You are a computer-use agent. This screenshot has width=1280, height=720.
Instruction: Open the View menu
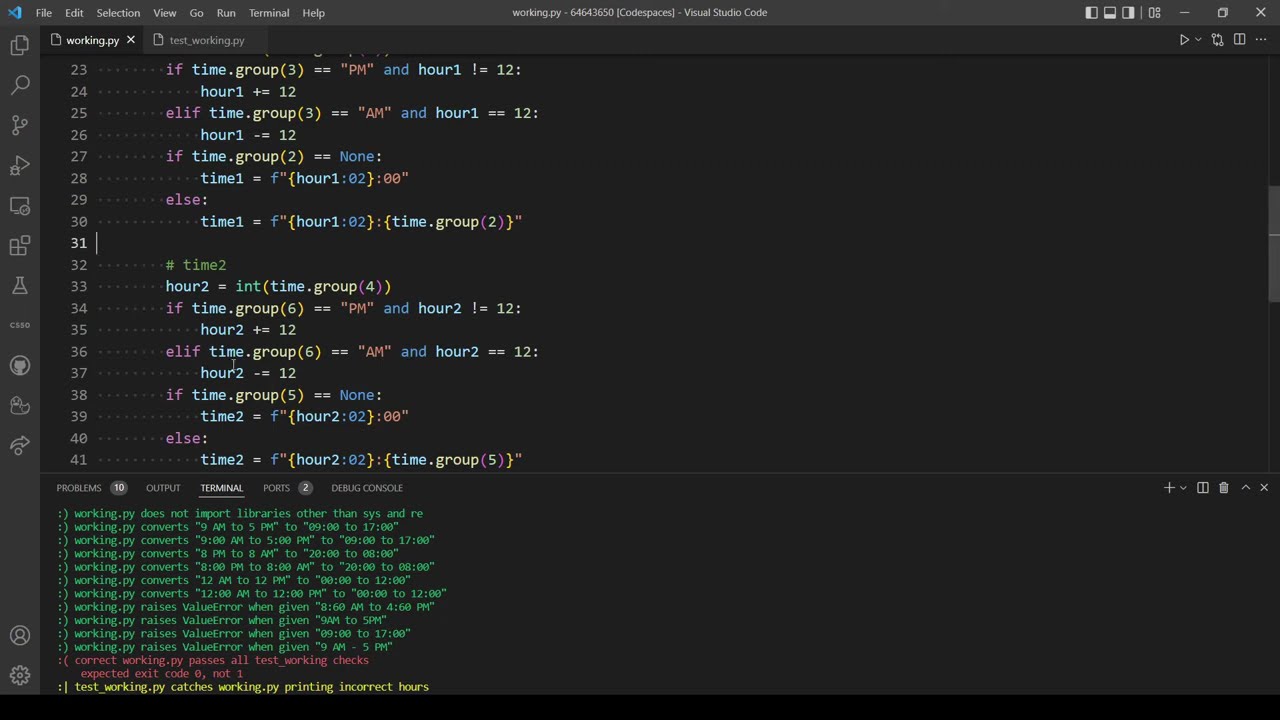[x=165, y=13]
